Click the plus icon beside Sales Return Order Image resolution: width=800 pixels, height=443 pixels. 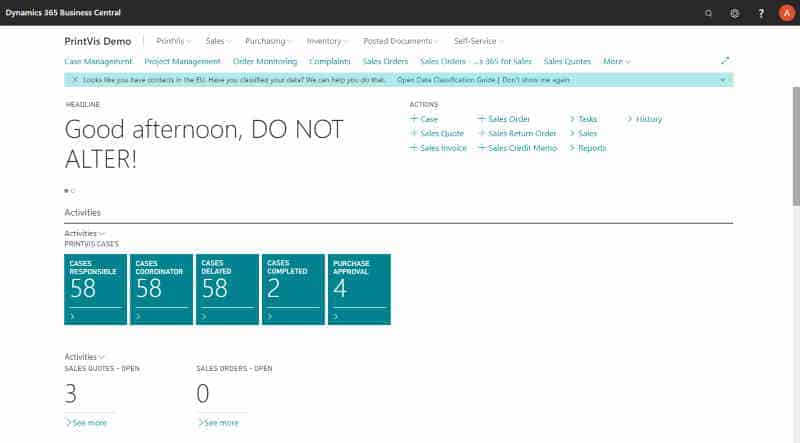click(481, 133)
